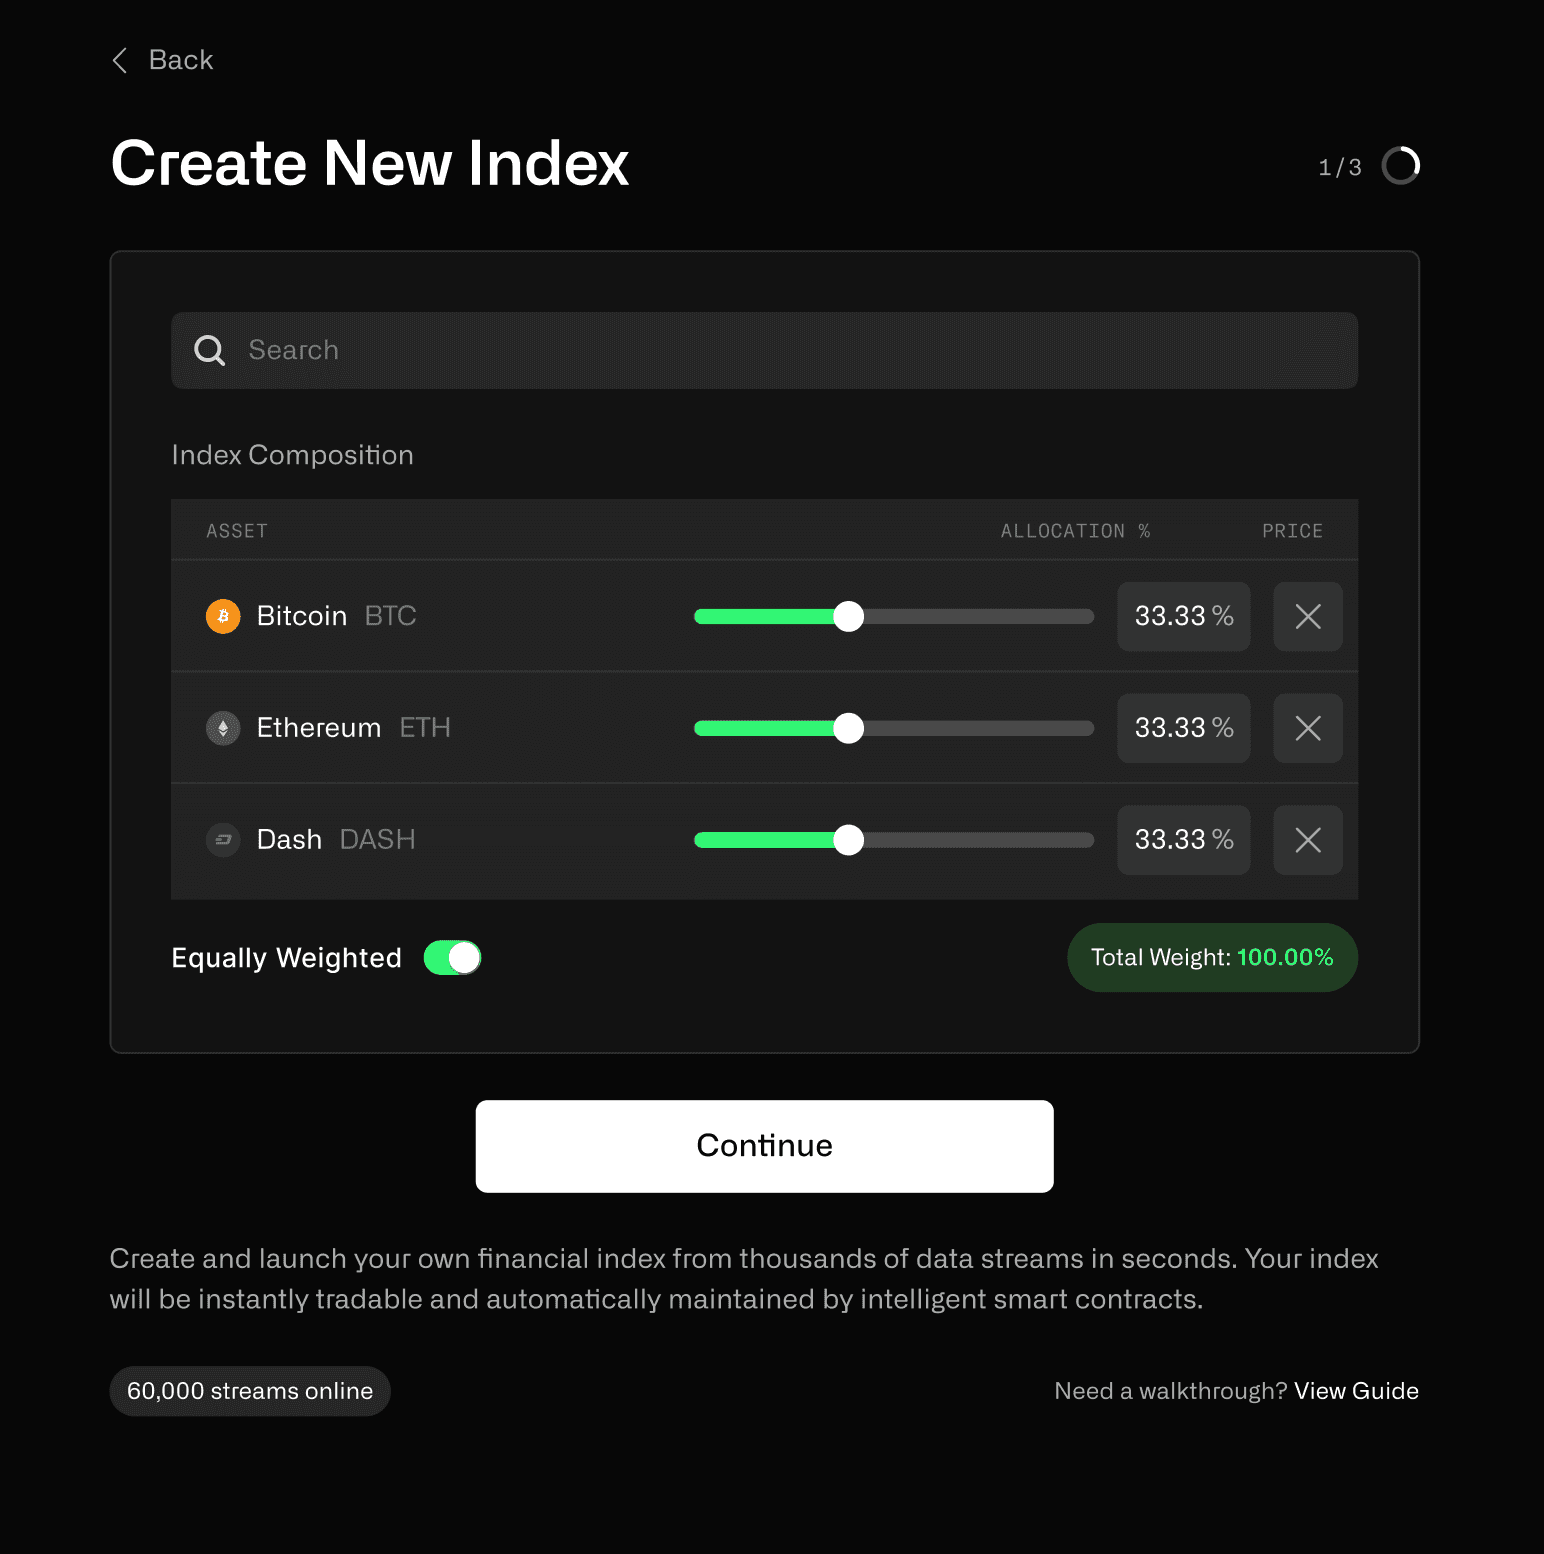
Task: Remove Dash with the X icon
Action: (1308, 840)
